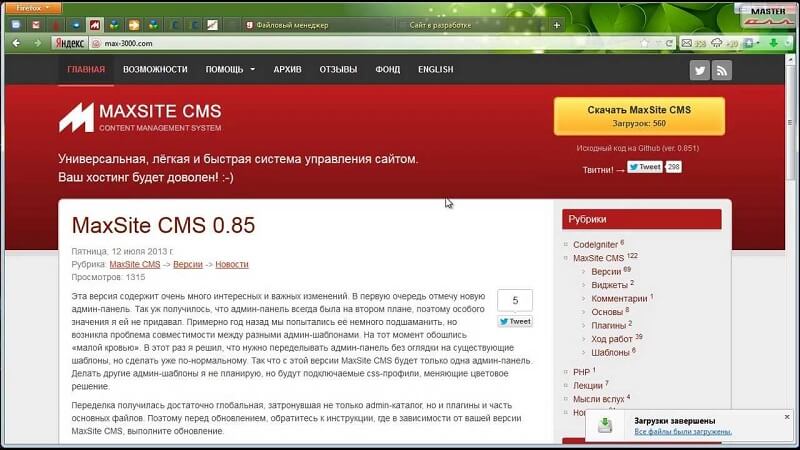Open Комментарии subcategory in sidebar
This screenshot has height=450, width=800.
click(x=619, y=298)
